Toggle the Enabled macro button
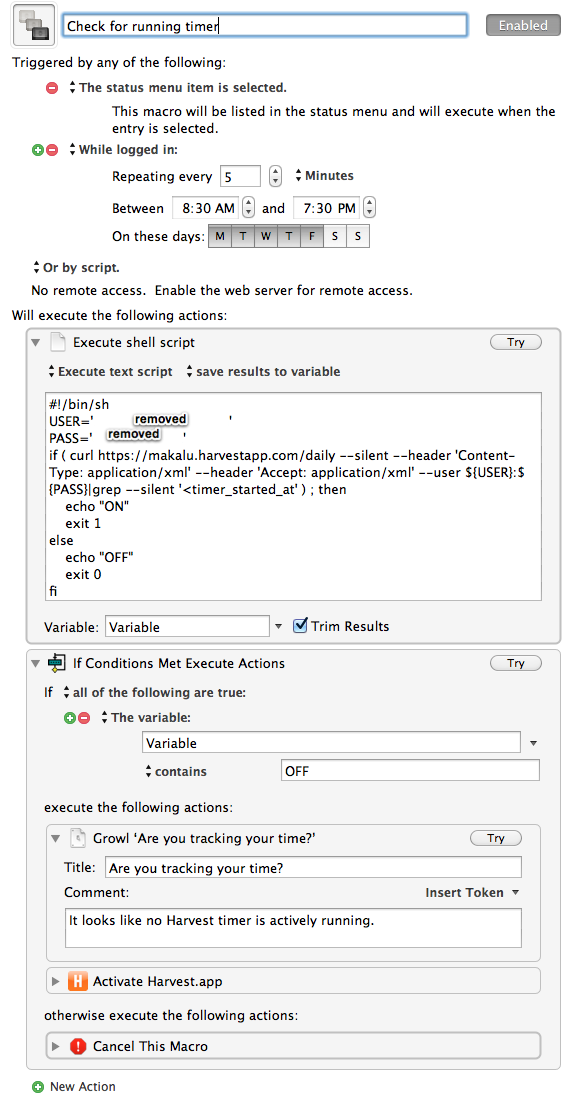The image size is (579, 1105). (523, 25)
